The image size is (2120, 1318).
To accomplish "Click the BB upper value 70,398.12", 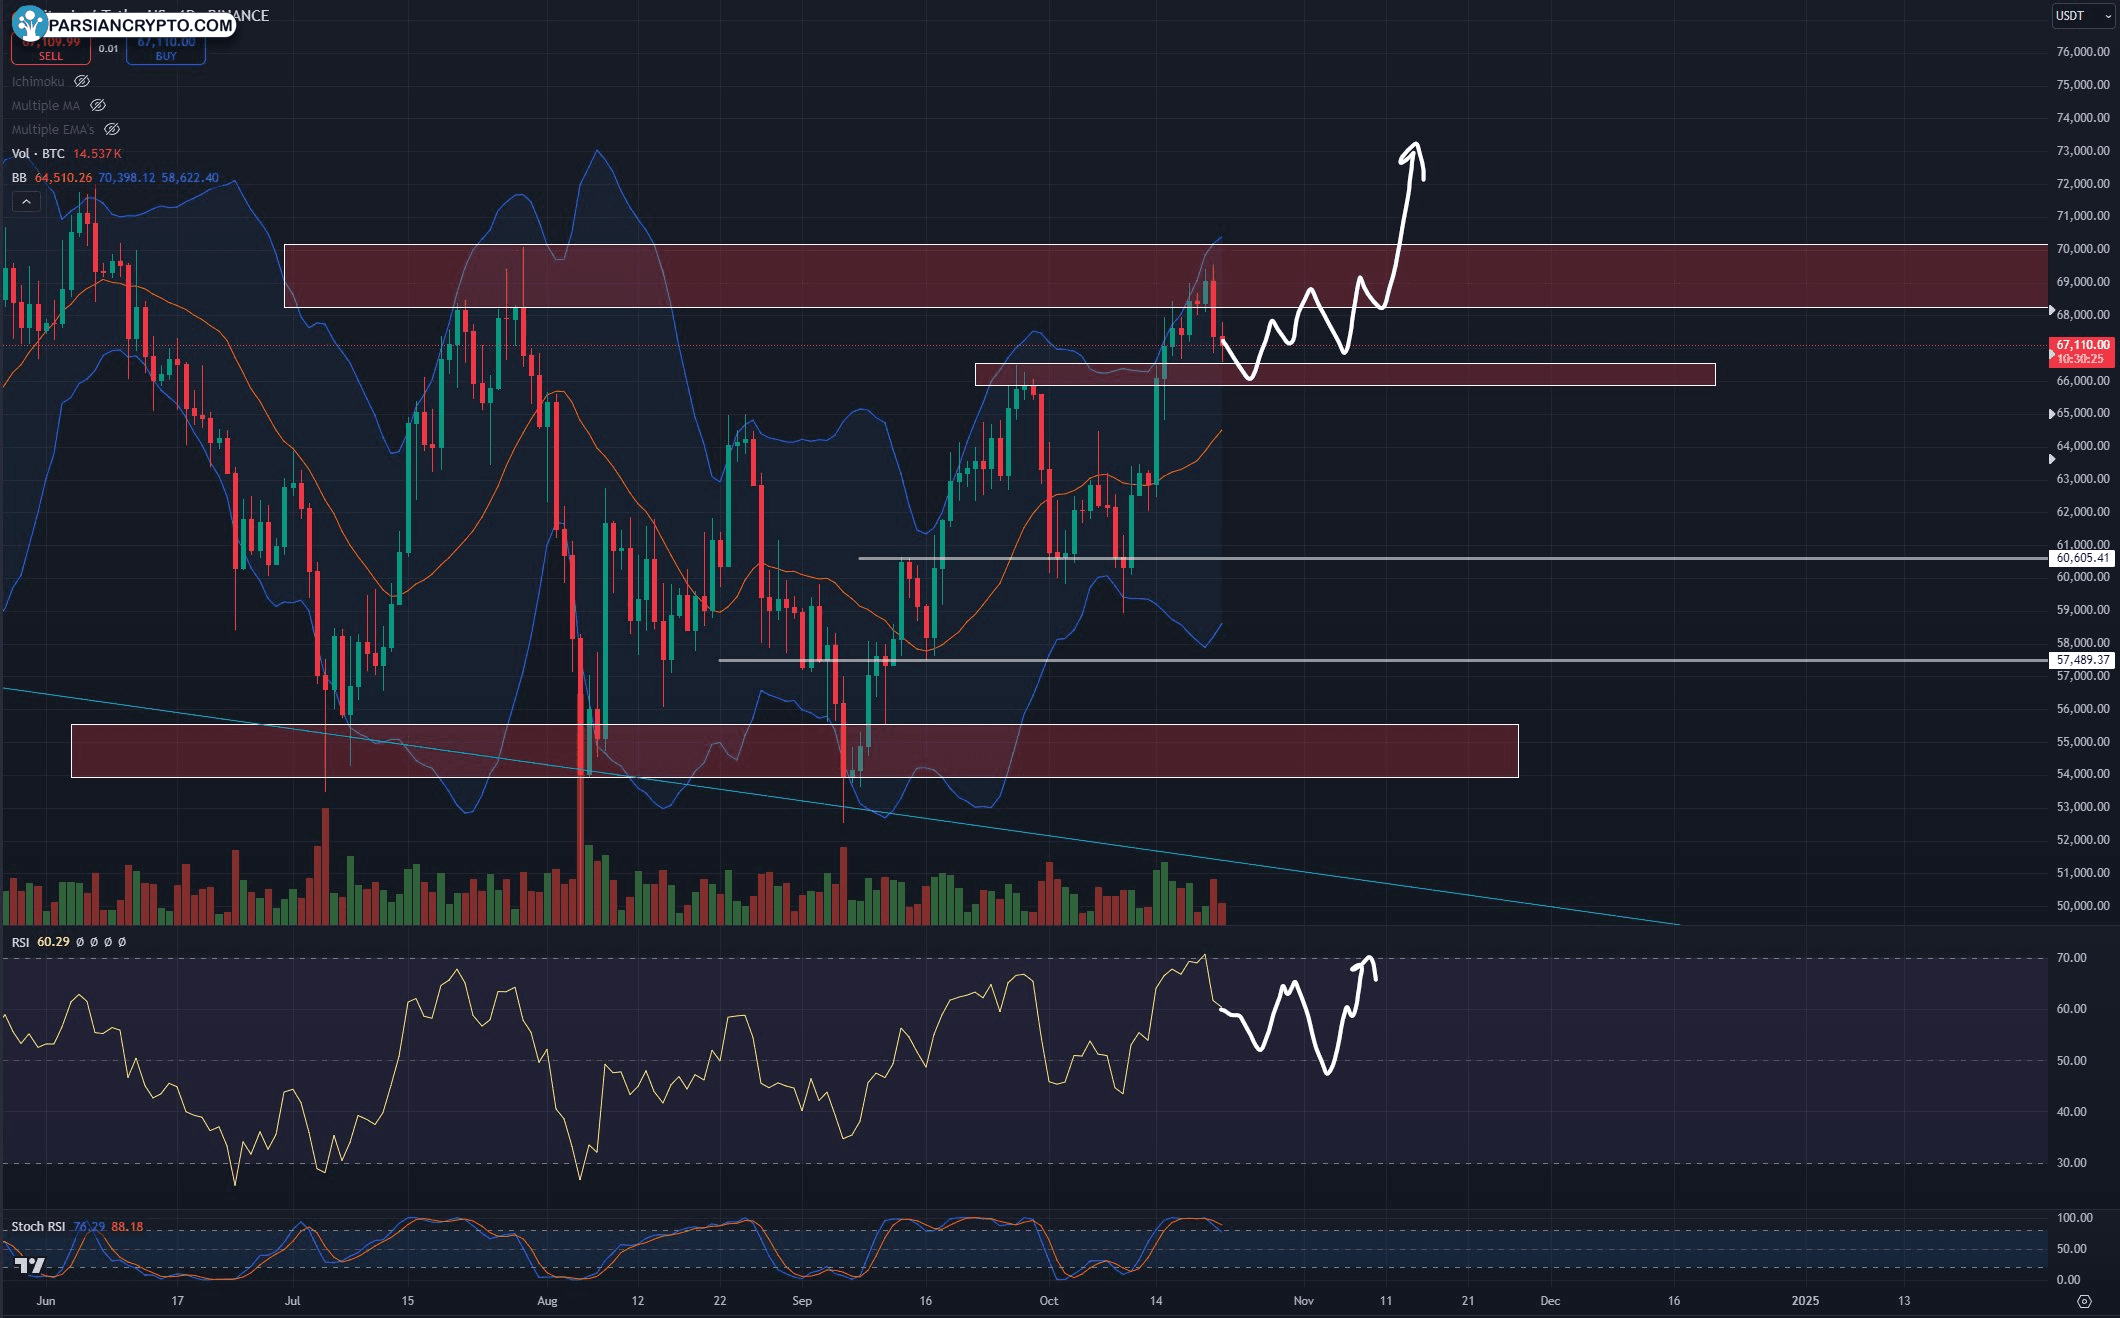I will (x=127, y=177).
